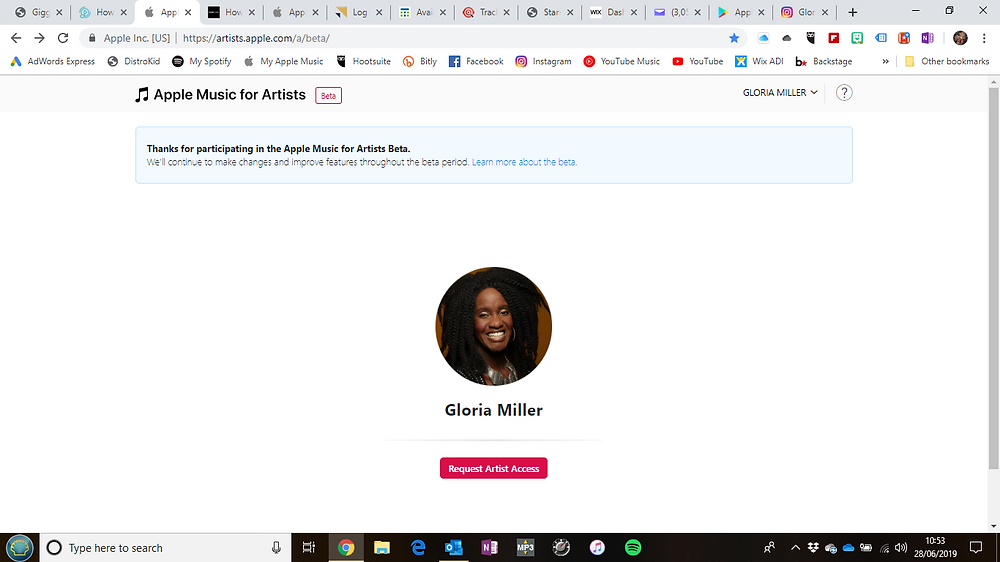Open a new browser tab
This screenshot has height=562, width=1000.
[x=852, y=12]
